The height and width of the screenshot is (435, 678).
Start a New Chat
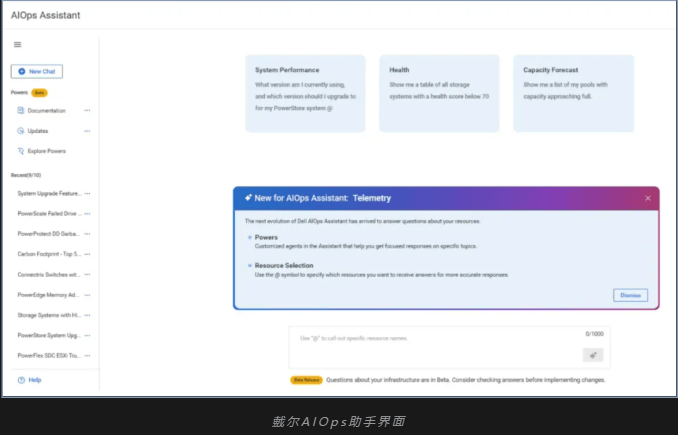click(37, 71)
